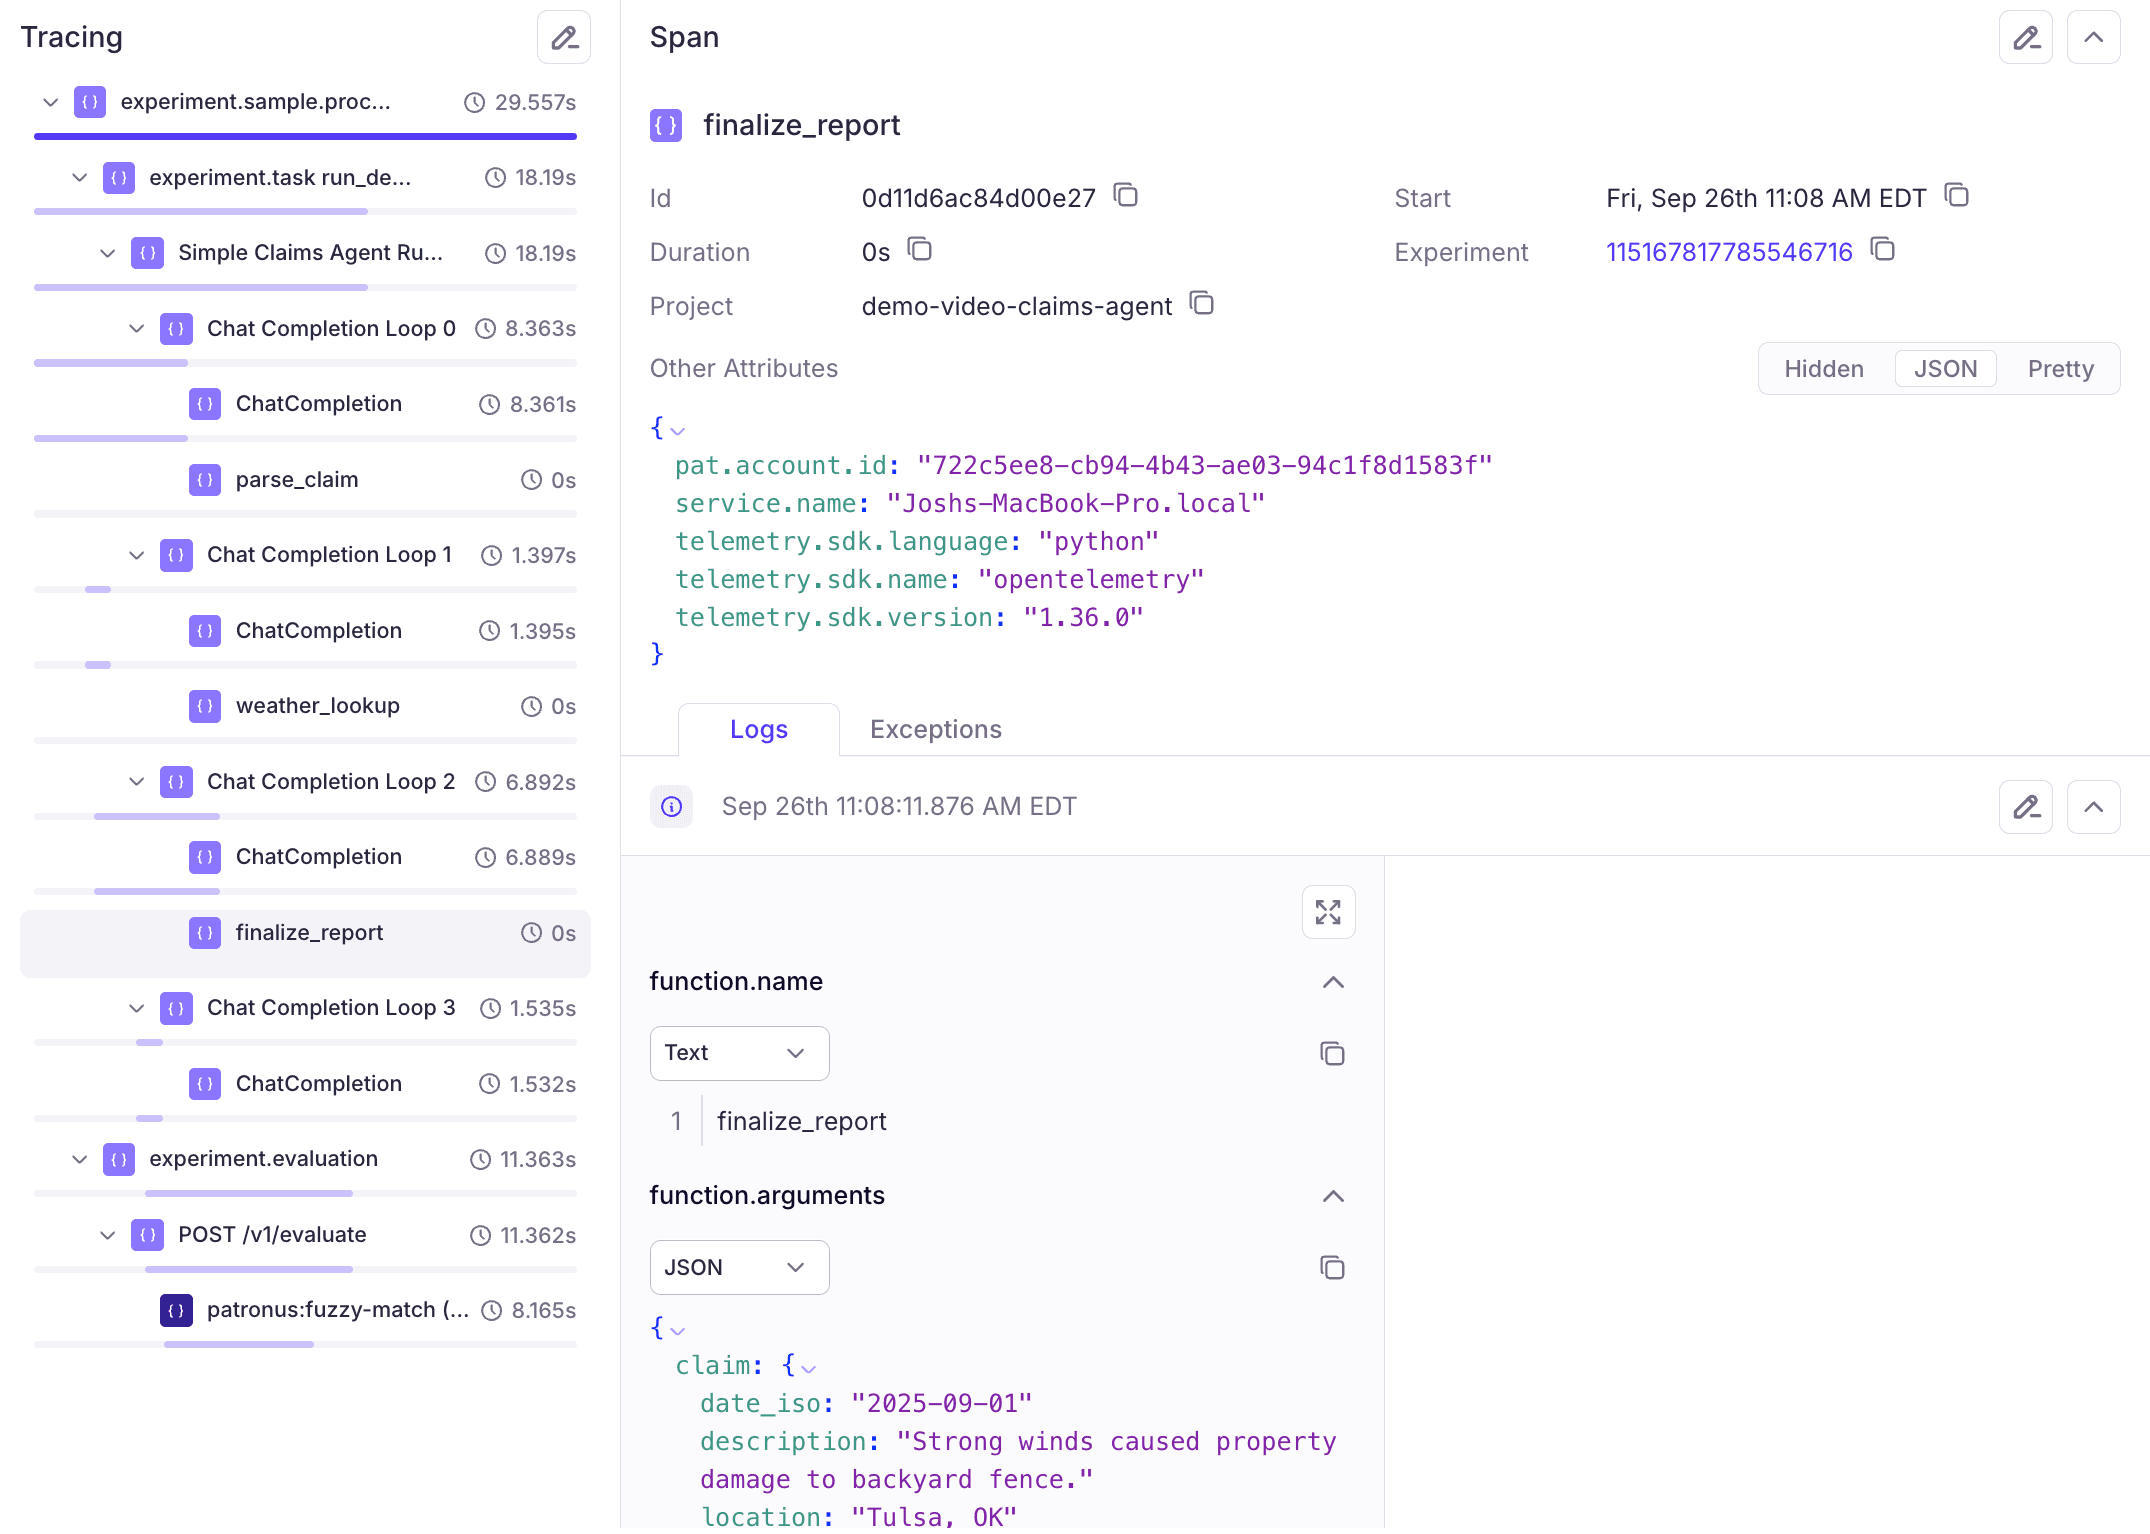Collapse the Chat Completion Loop 2 node
2150x1534 pixels.
[137, 782]
